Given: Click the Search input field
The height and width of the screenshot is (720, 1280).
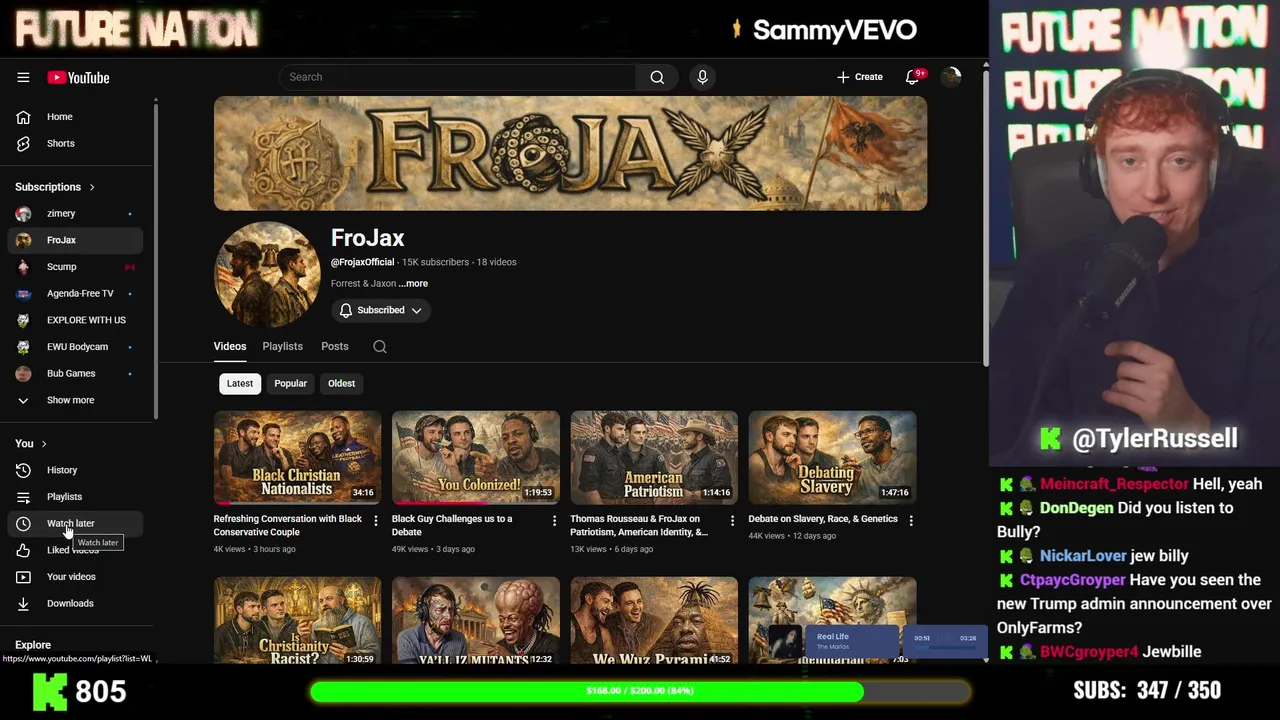Looking at the screenshot, I should [458, 77].
